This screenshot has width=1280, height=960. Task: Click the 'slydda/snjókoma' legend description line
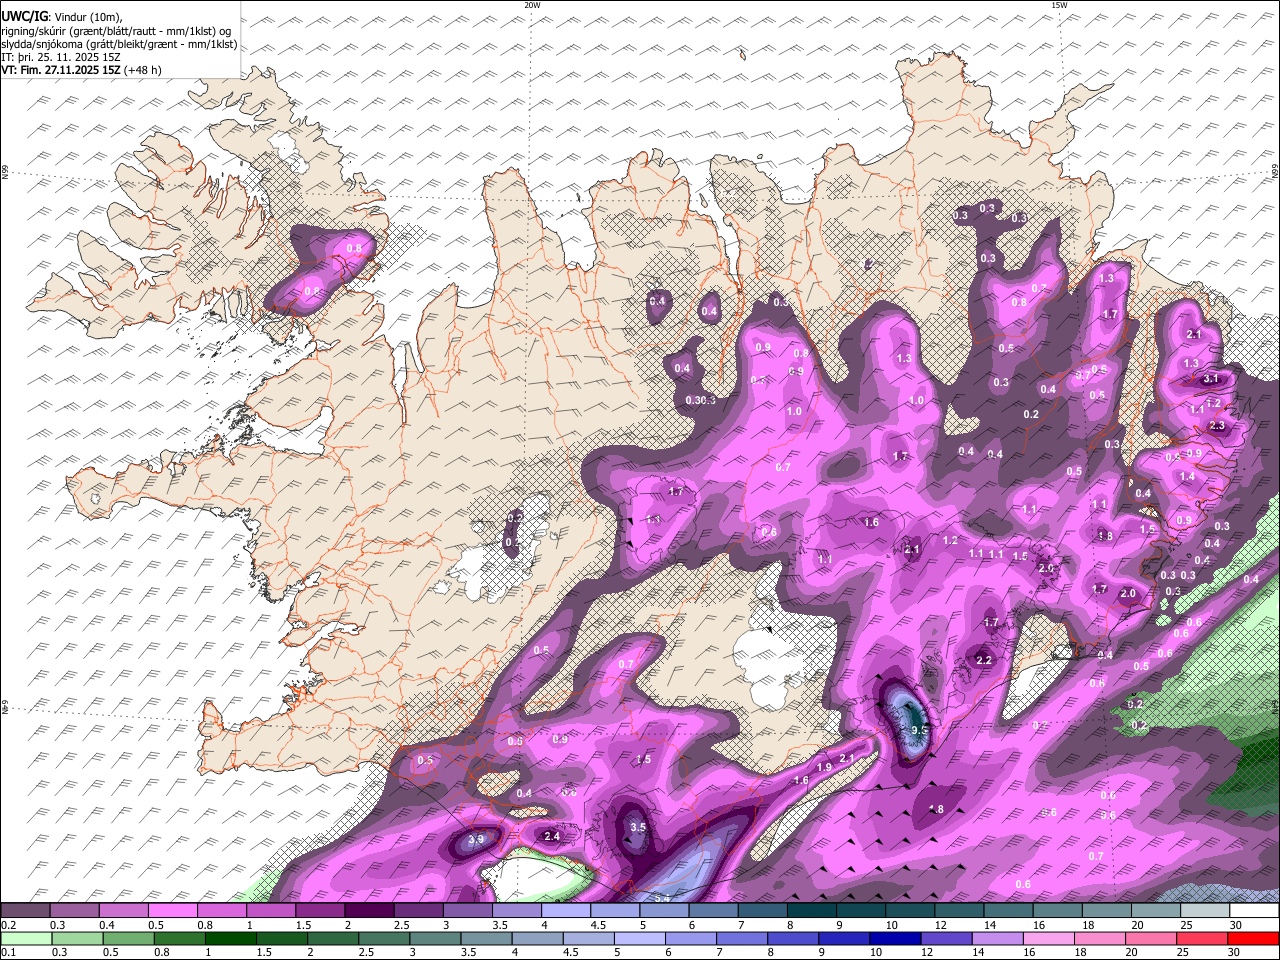point(119,44)
